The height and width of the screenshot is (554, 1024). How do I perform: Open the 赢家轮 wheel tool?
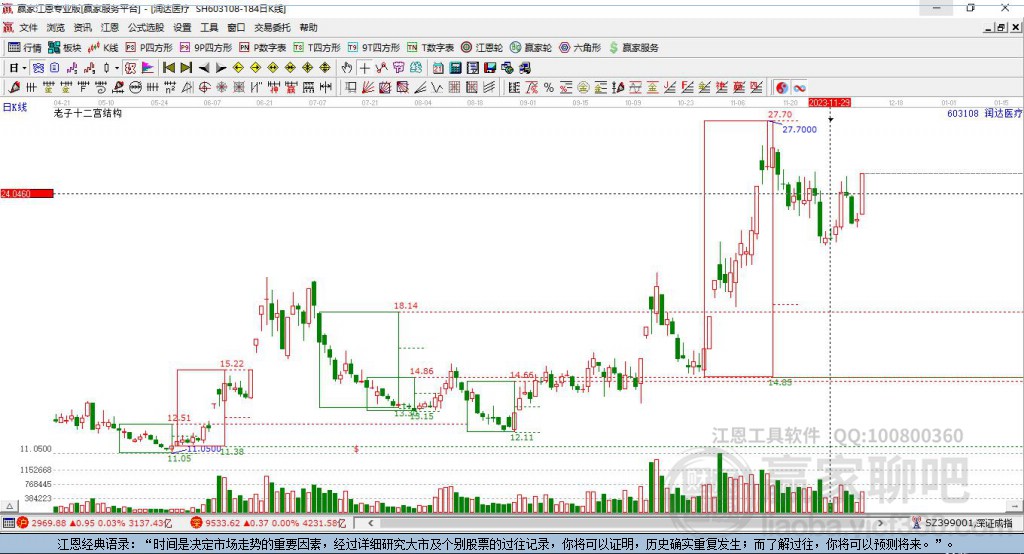[531, 48]
